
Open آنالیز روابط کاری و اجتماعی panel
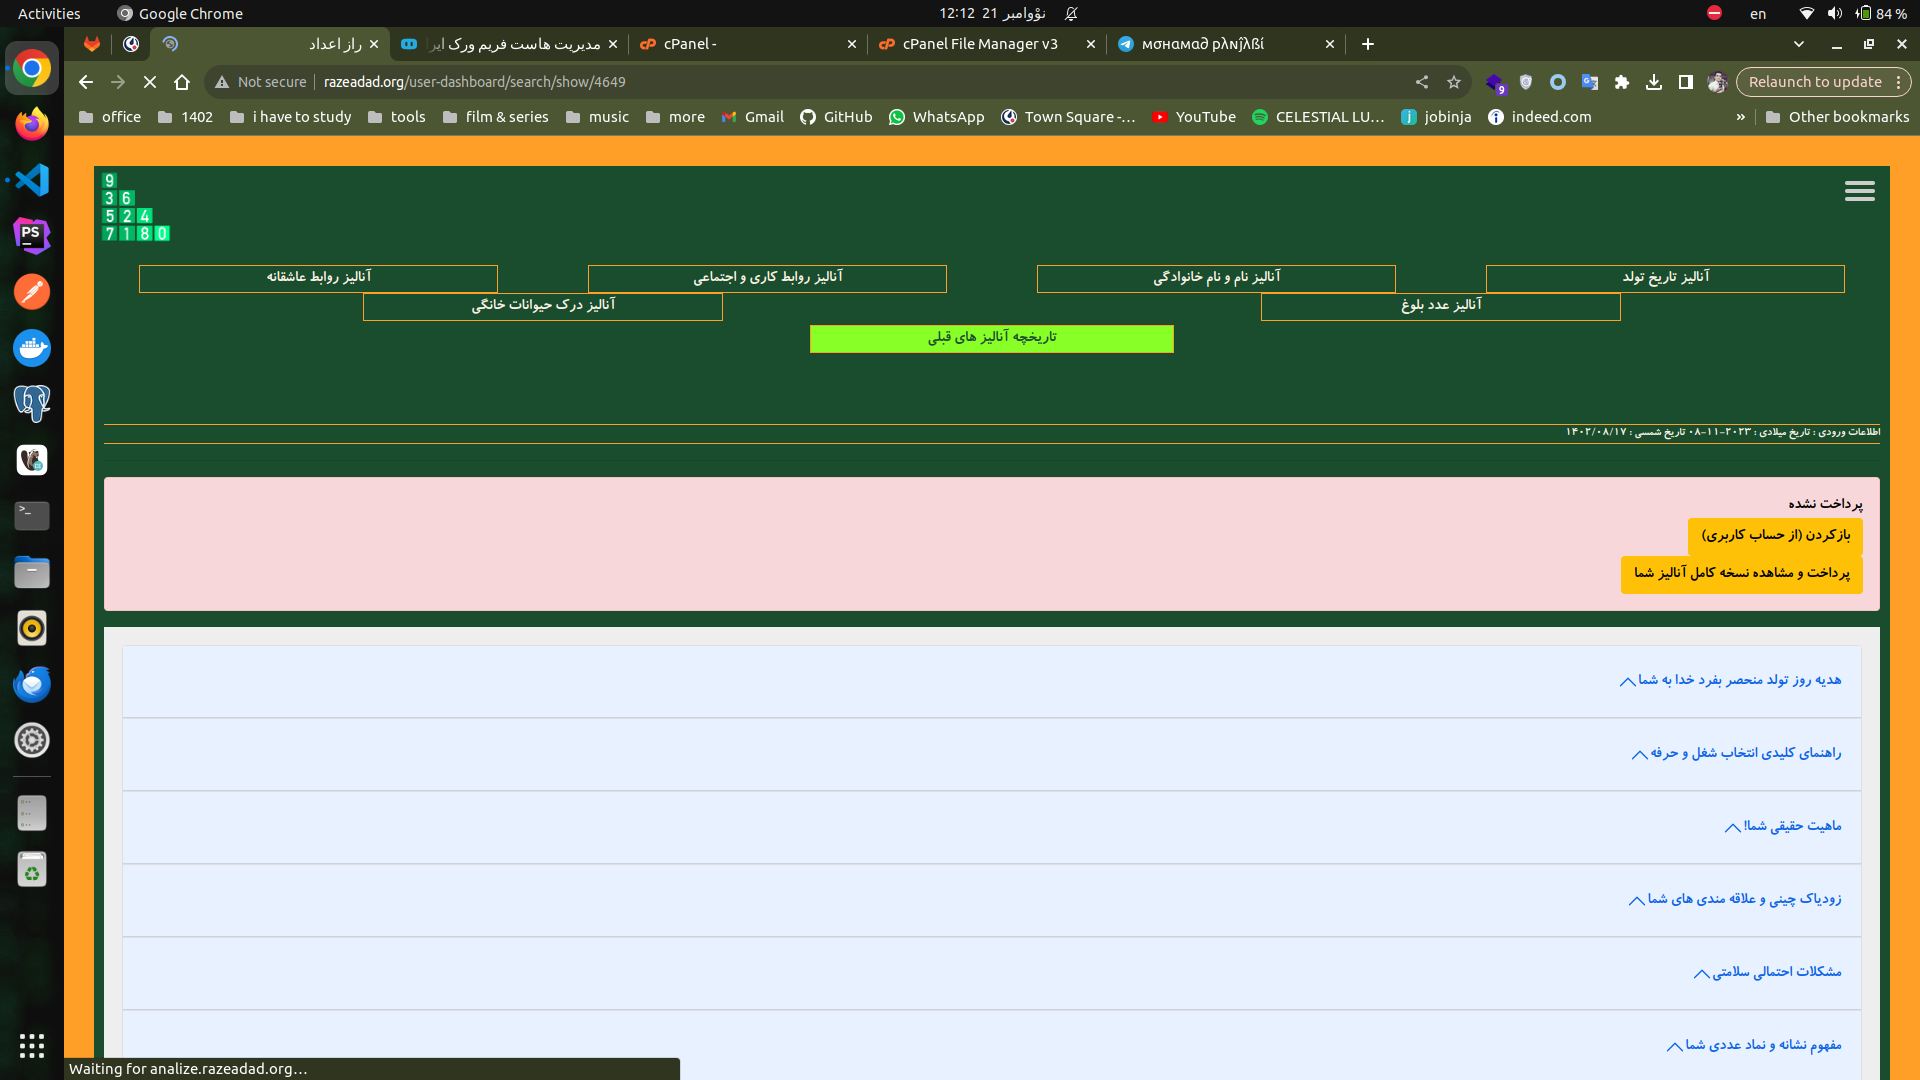(x=769, y=277)
